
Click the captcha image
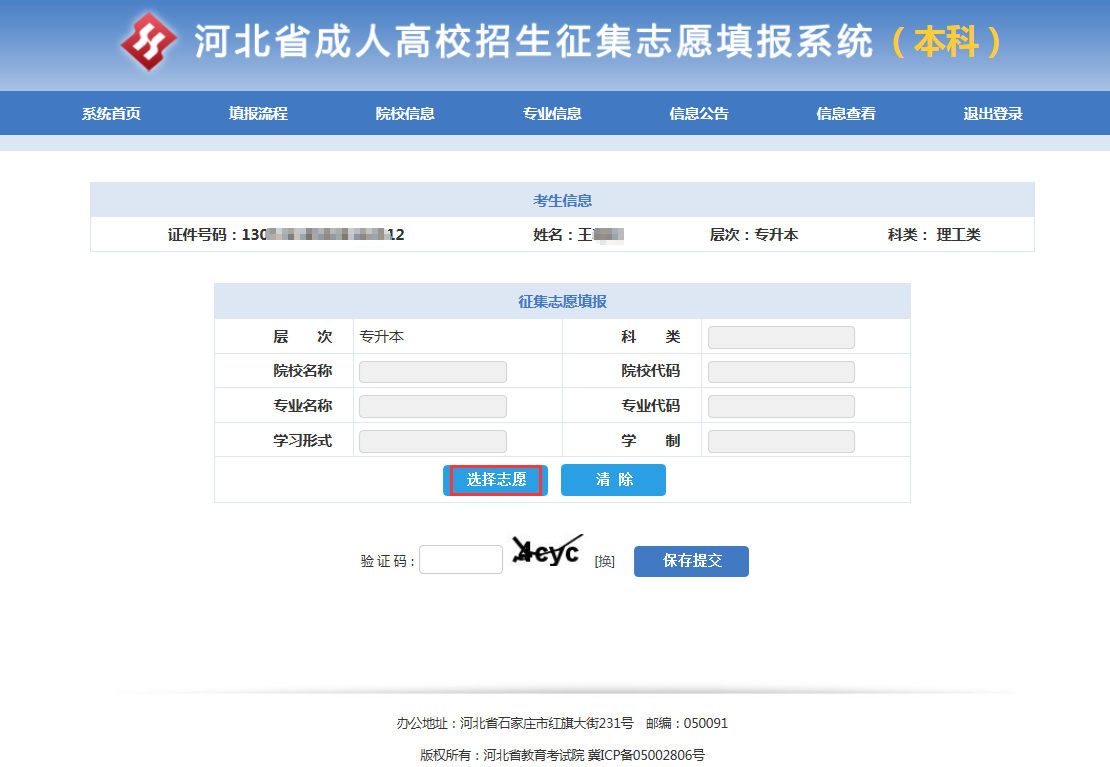[546, 551]
